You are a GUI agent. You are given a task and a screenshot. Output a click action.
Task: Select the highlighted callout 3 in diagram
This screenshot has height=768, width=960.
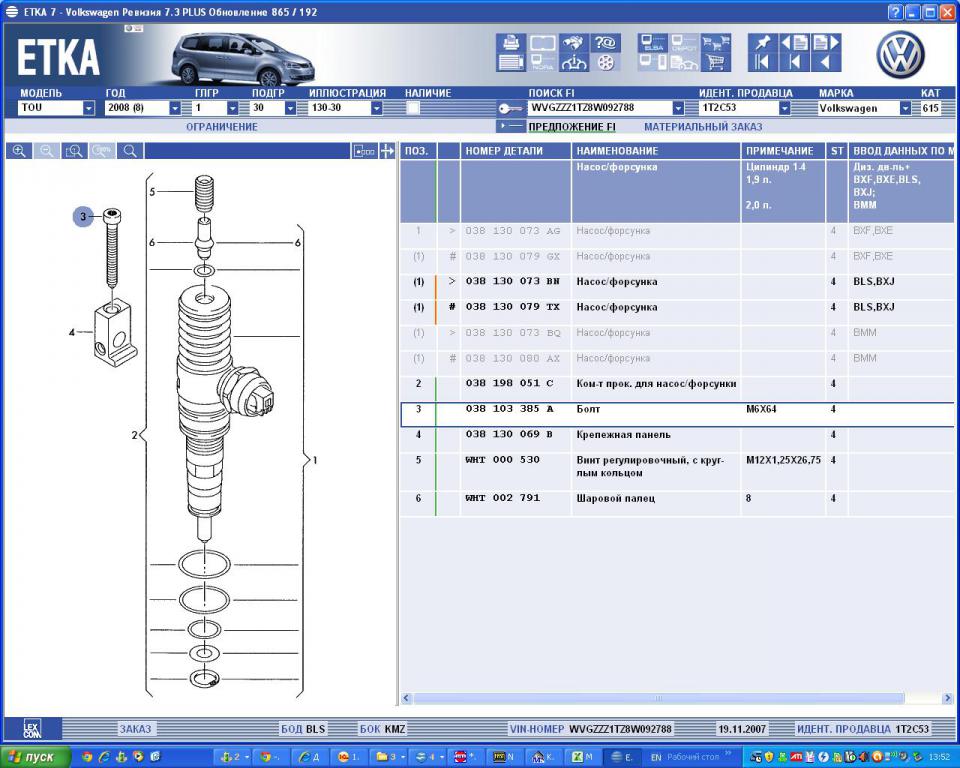coord(83,216)
